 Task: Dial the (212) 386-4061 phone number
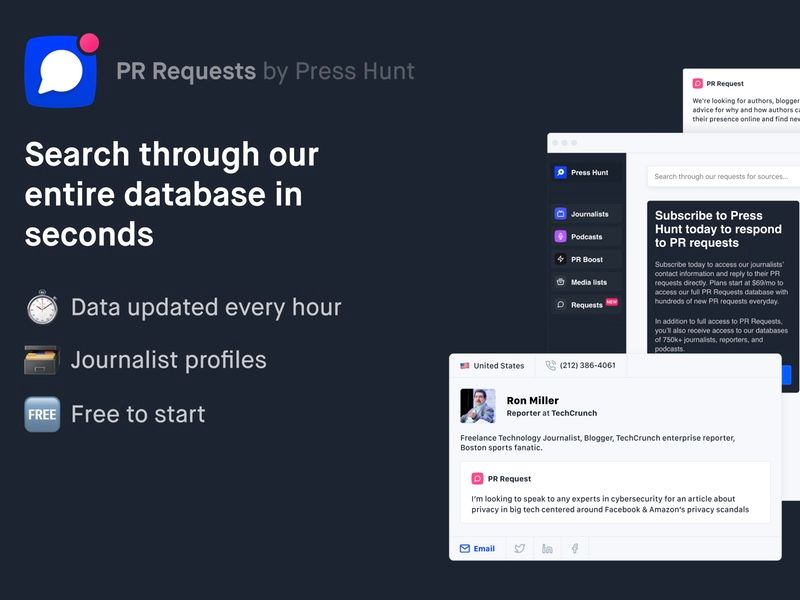point(588,366)
